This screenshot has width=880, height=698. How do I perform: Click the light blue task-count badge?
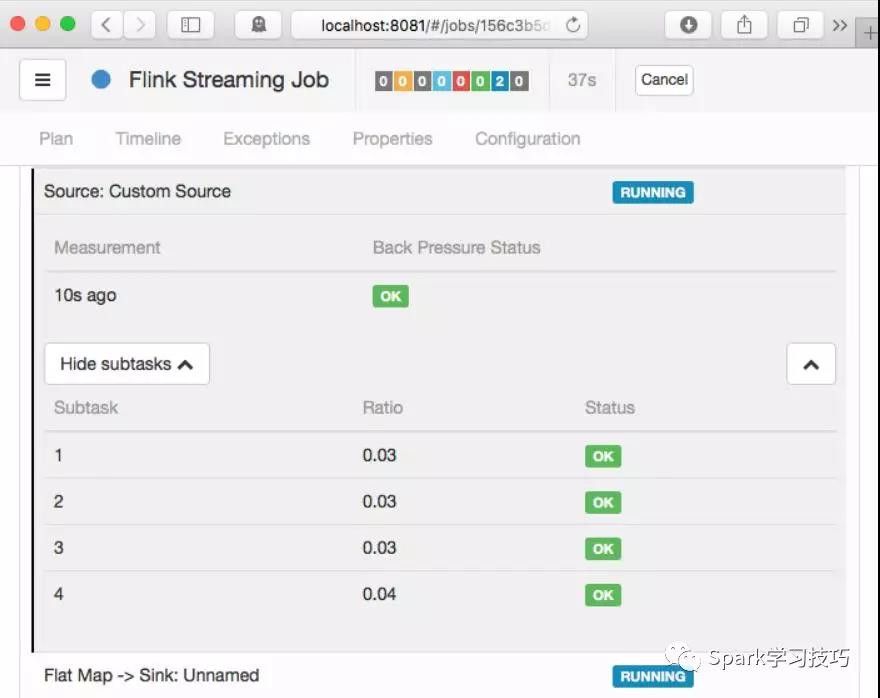coord(441,81)
